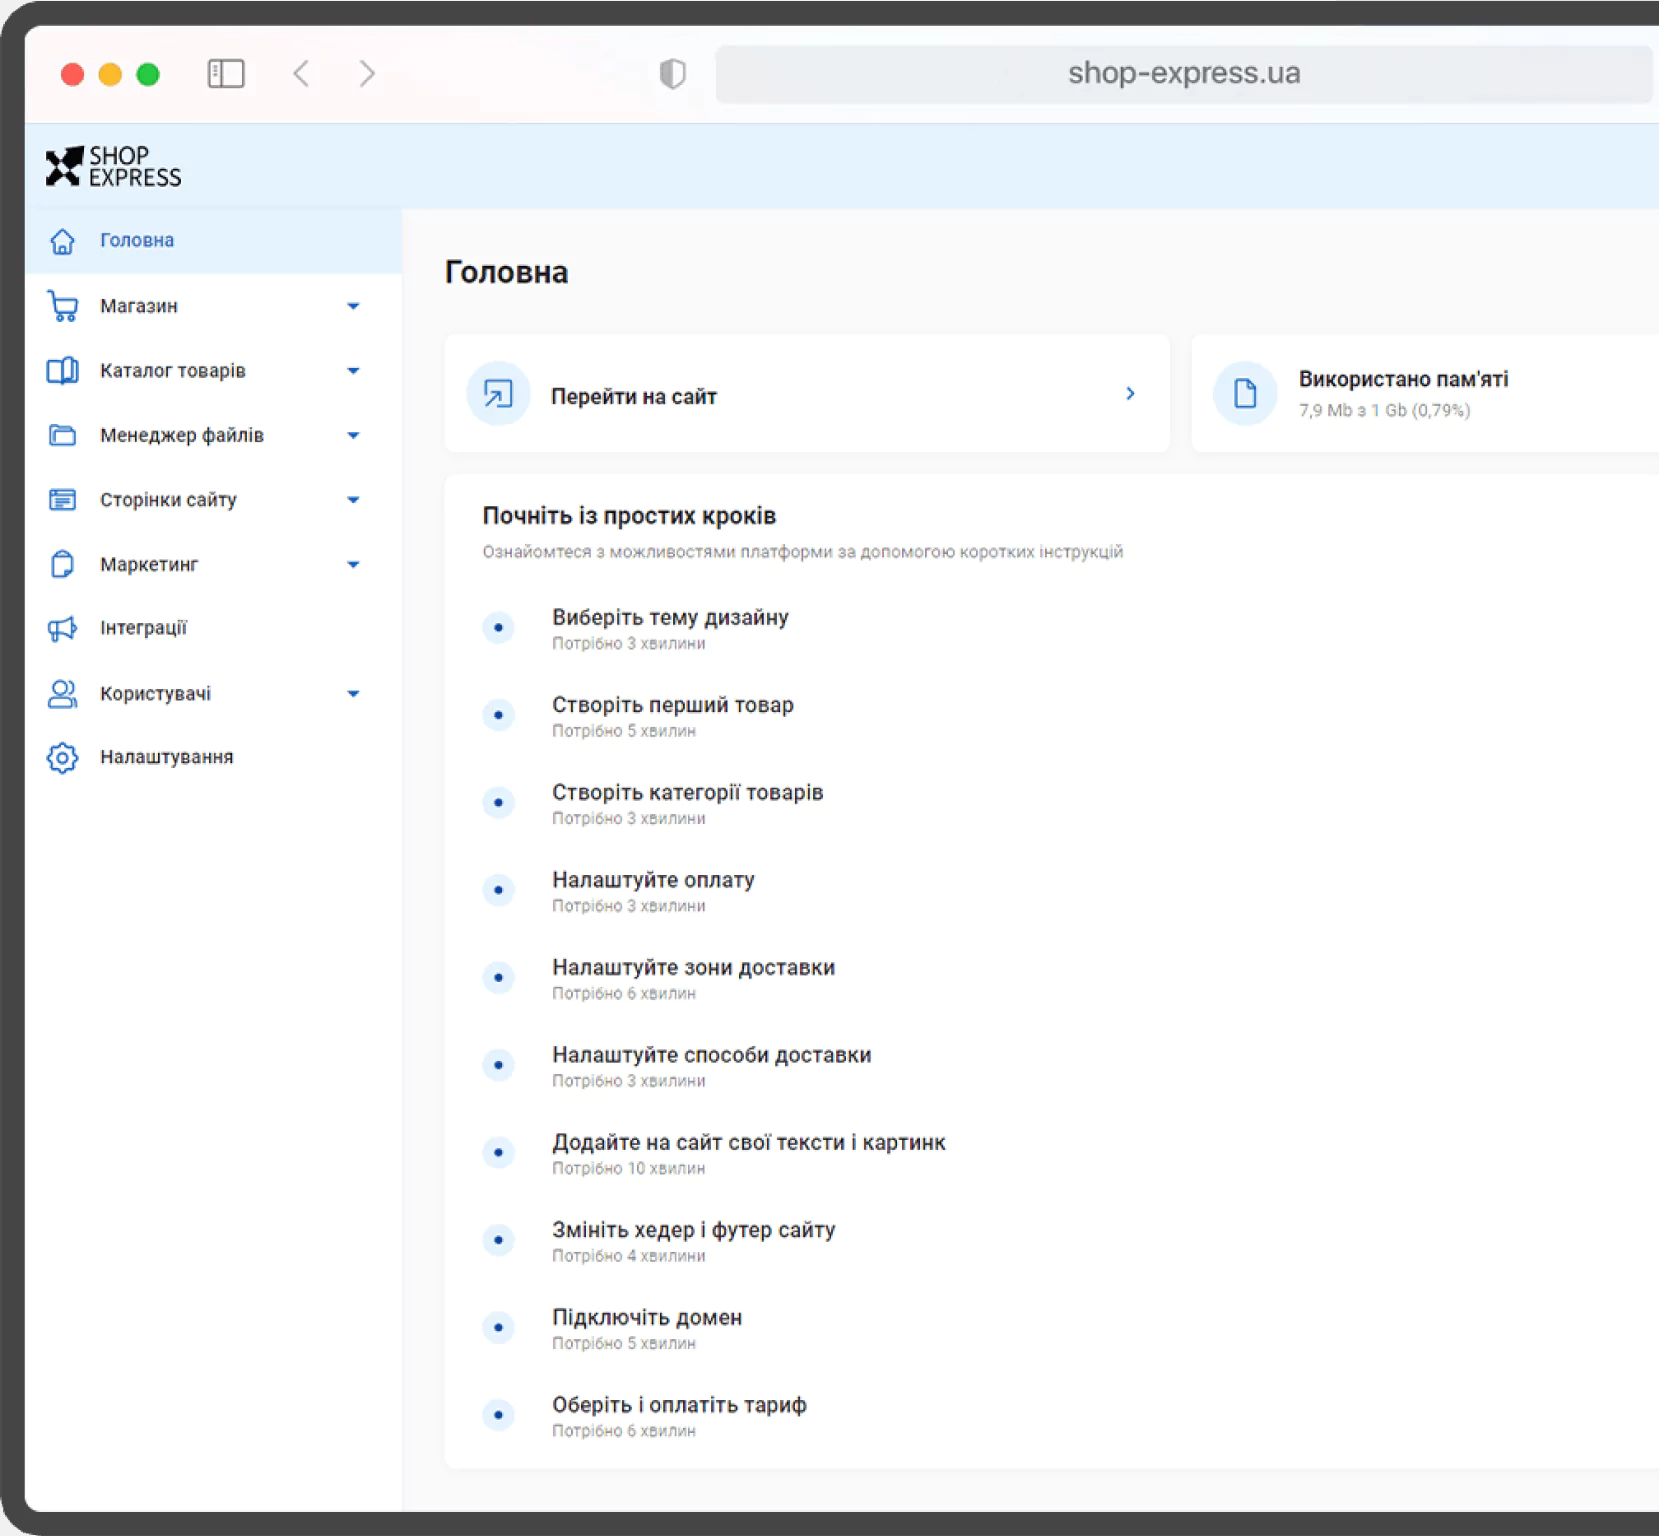
Task: Click the folder icon for Менеджер файлів
Action: (62, 435)
